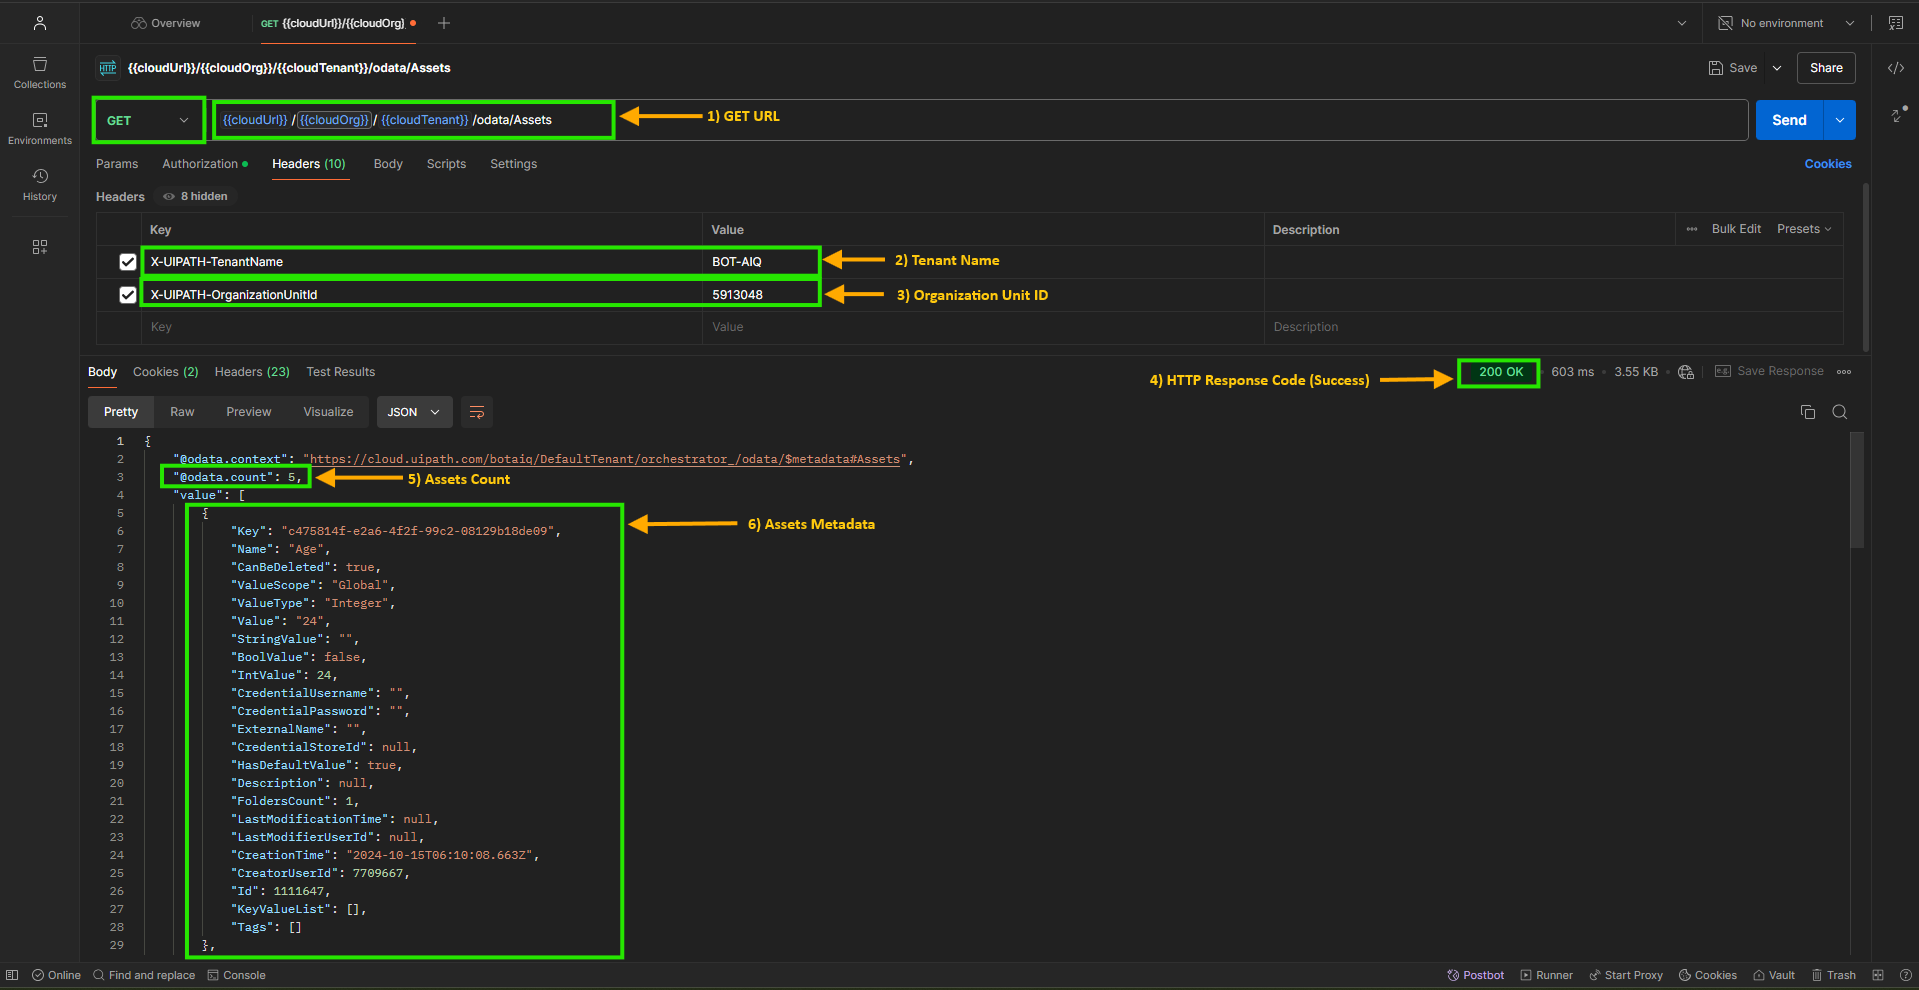Select the Preview response view
The image size is (1919, 990).
coord(249,412)
